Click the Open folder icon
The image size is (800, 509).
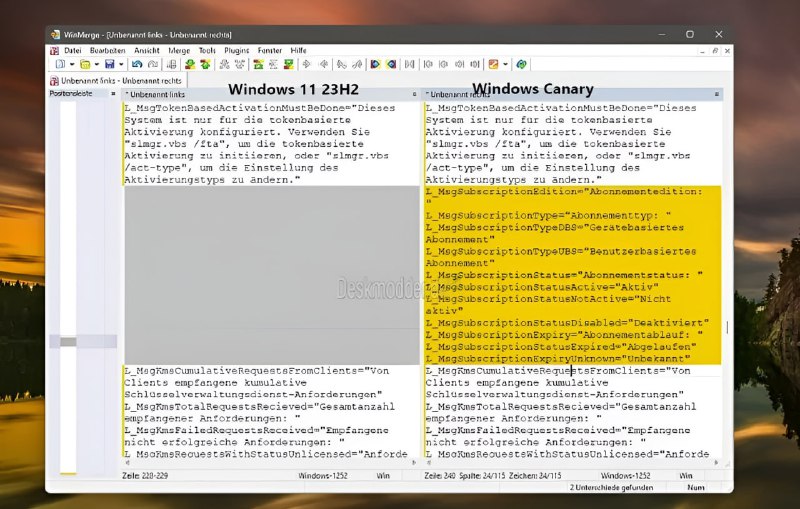pyautogui.click(x=84, y=64)
